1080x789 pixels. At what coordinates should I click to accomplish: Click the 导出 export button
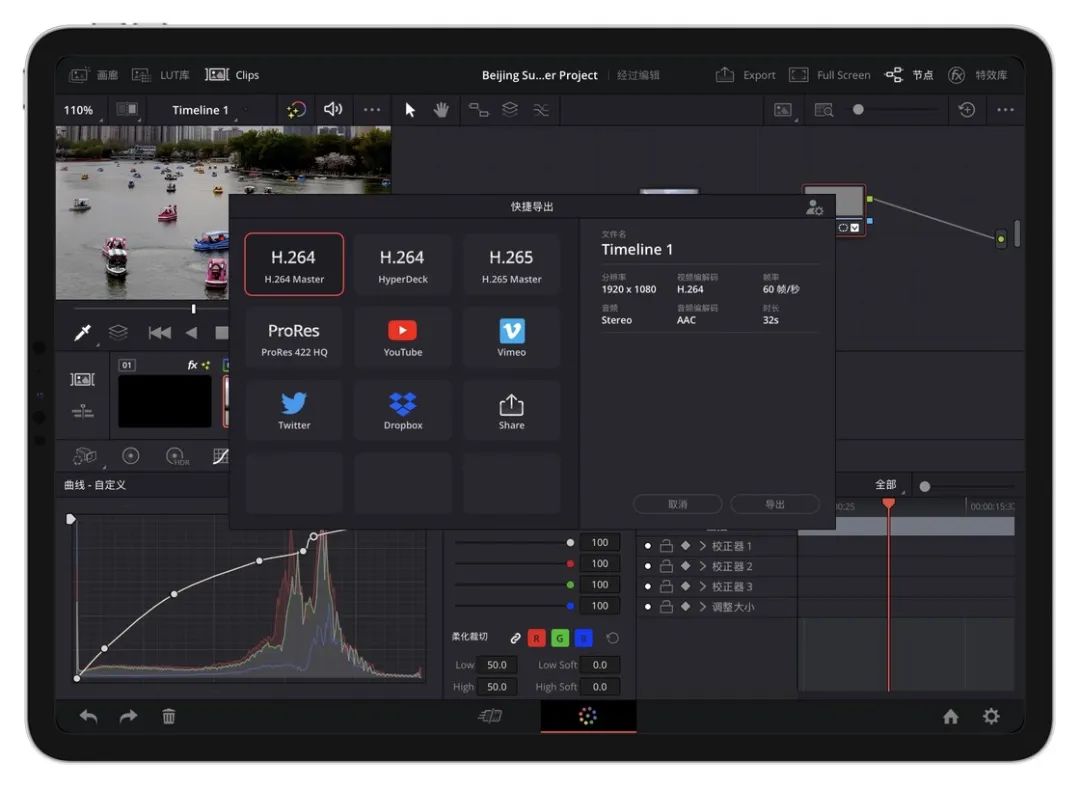tap(775, 504)
